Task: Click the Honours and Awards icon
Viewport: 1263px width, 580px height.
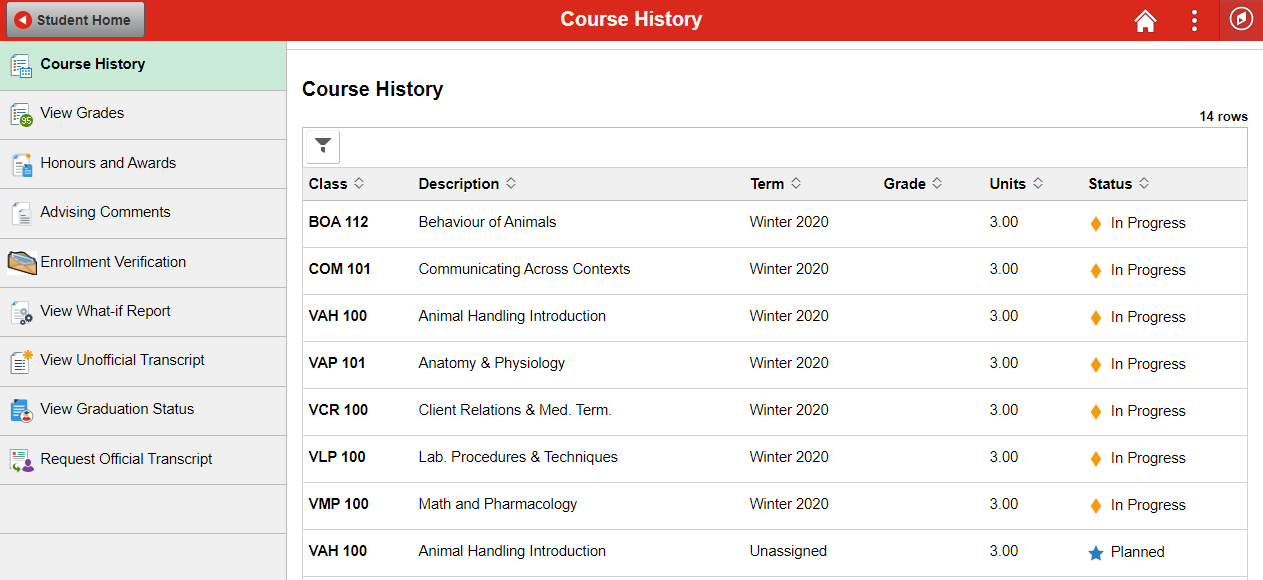Action: [21, 164]
